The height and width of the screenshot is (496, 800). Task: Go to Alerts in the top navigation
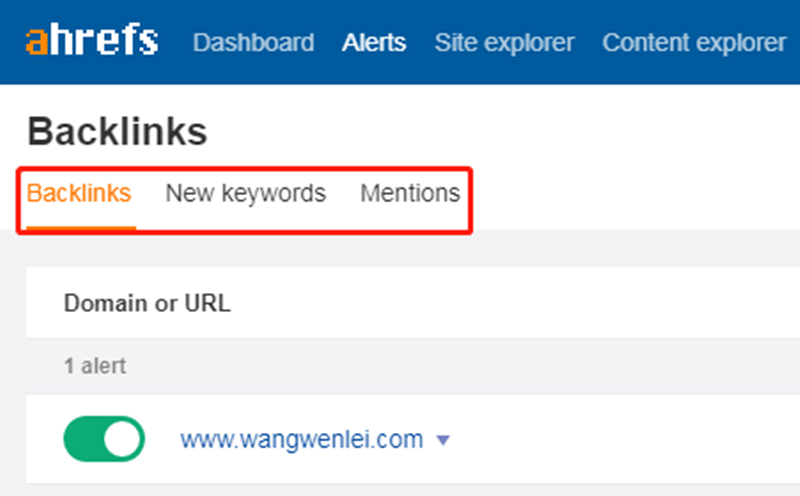(x=374, y=43)
